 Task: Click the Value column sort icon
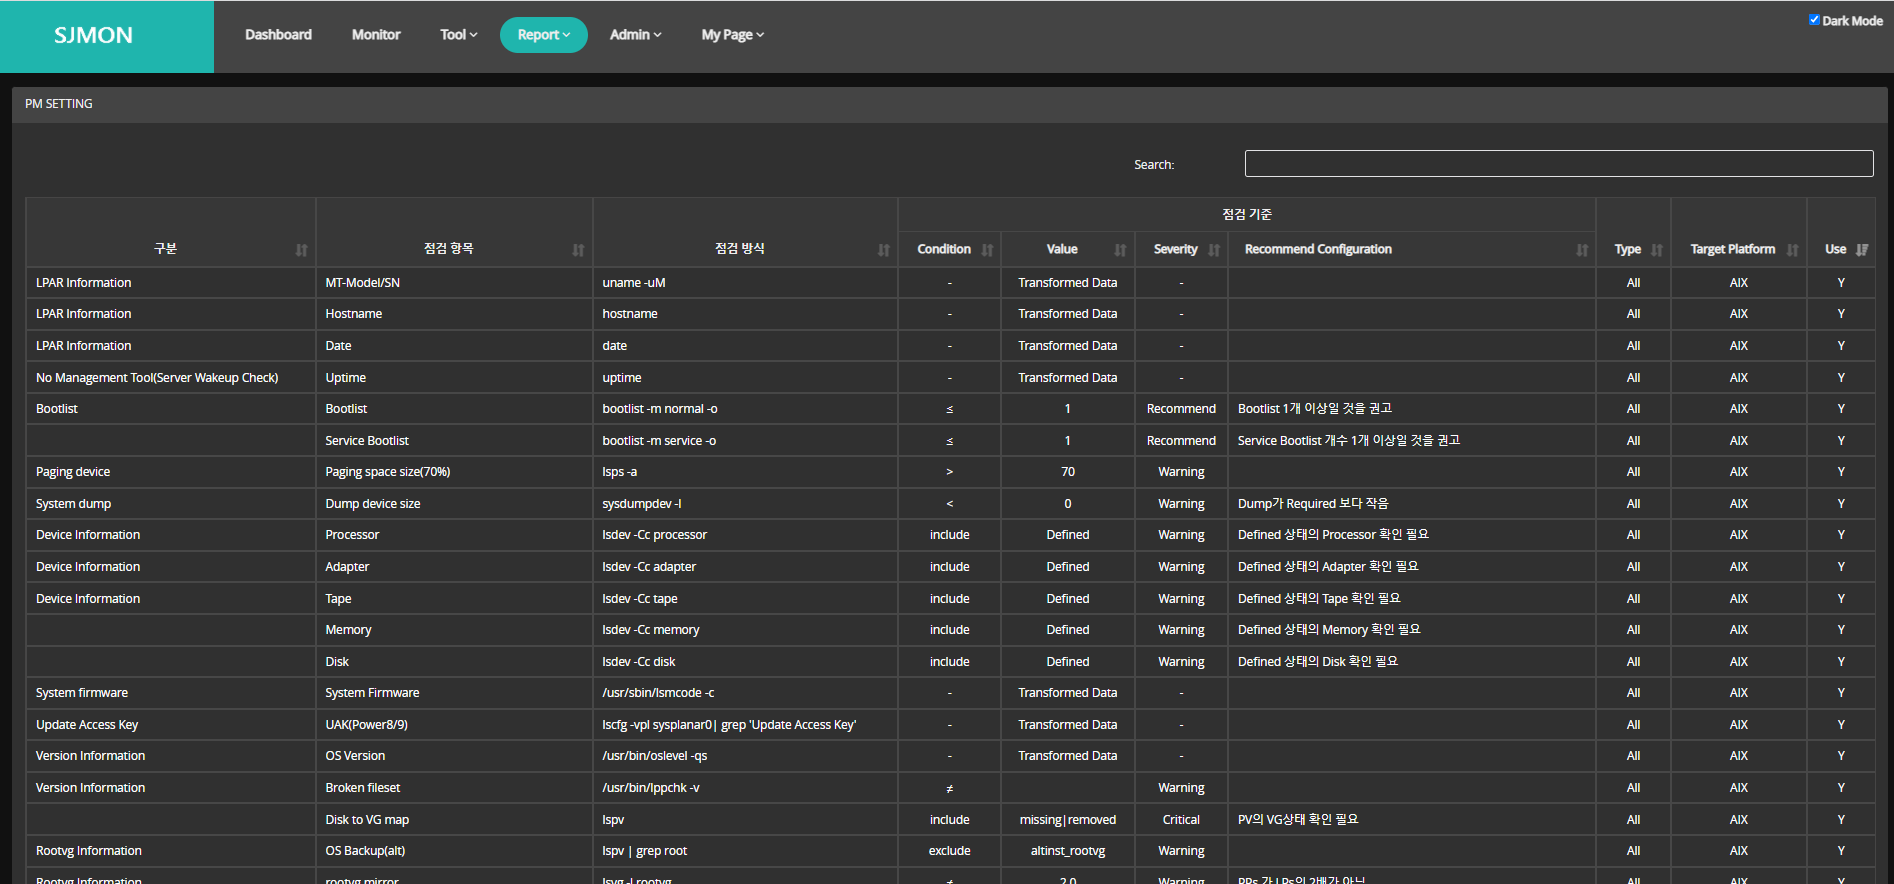point(1120,250)
